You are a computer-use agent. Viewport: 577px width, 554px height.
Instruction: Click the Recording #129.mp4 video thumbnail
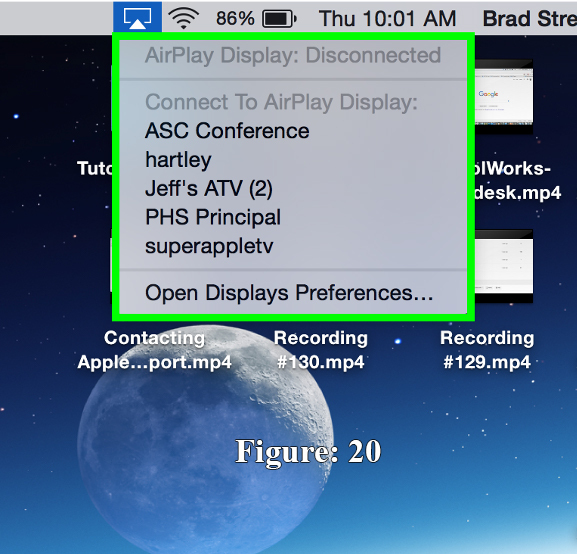coord(504,266)
